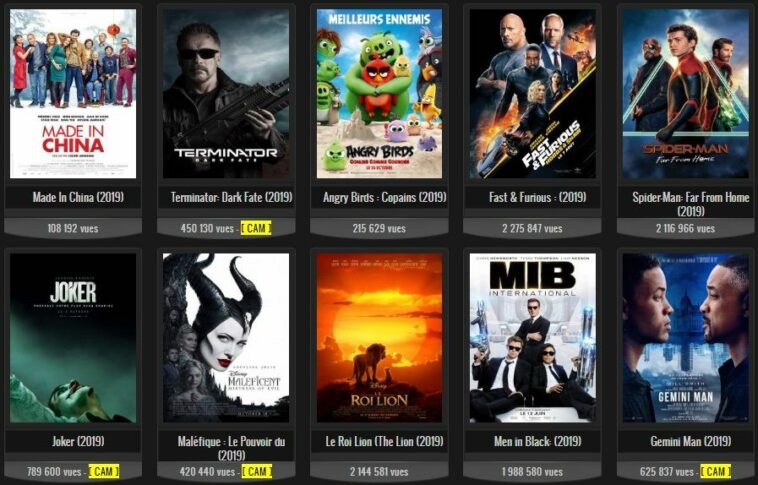
Task: Click the Angry Birds : Copains (2019) title
Action: (384, 197)
